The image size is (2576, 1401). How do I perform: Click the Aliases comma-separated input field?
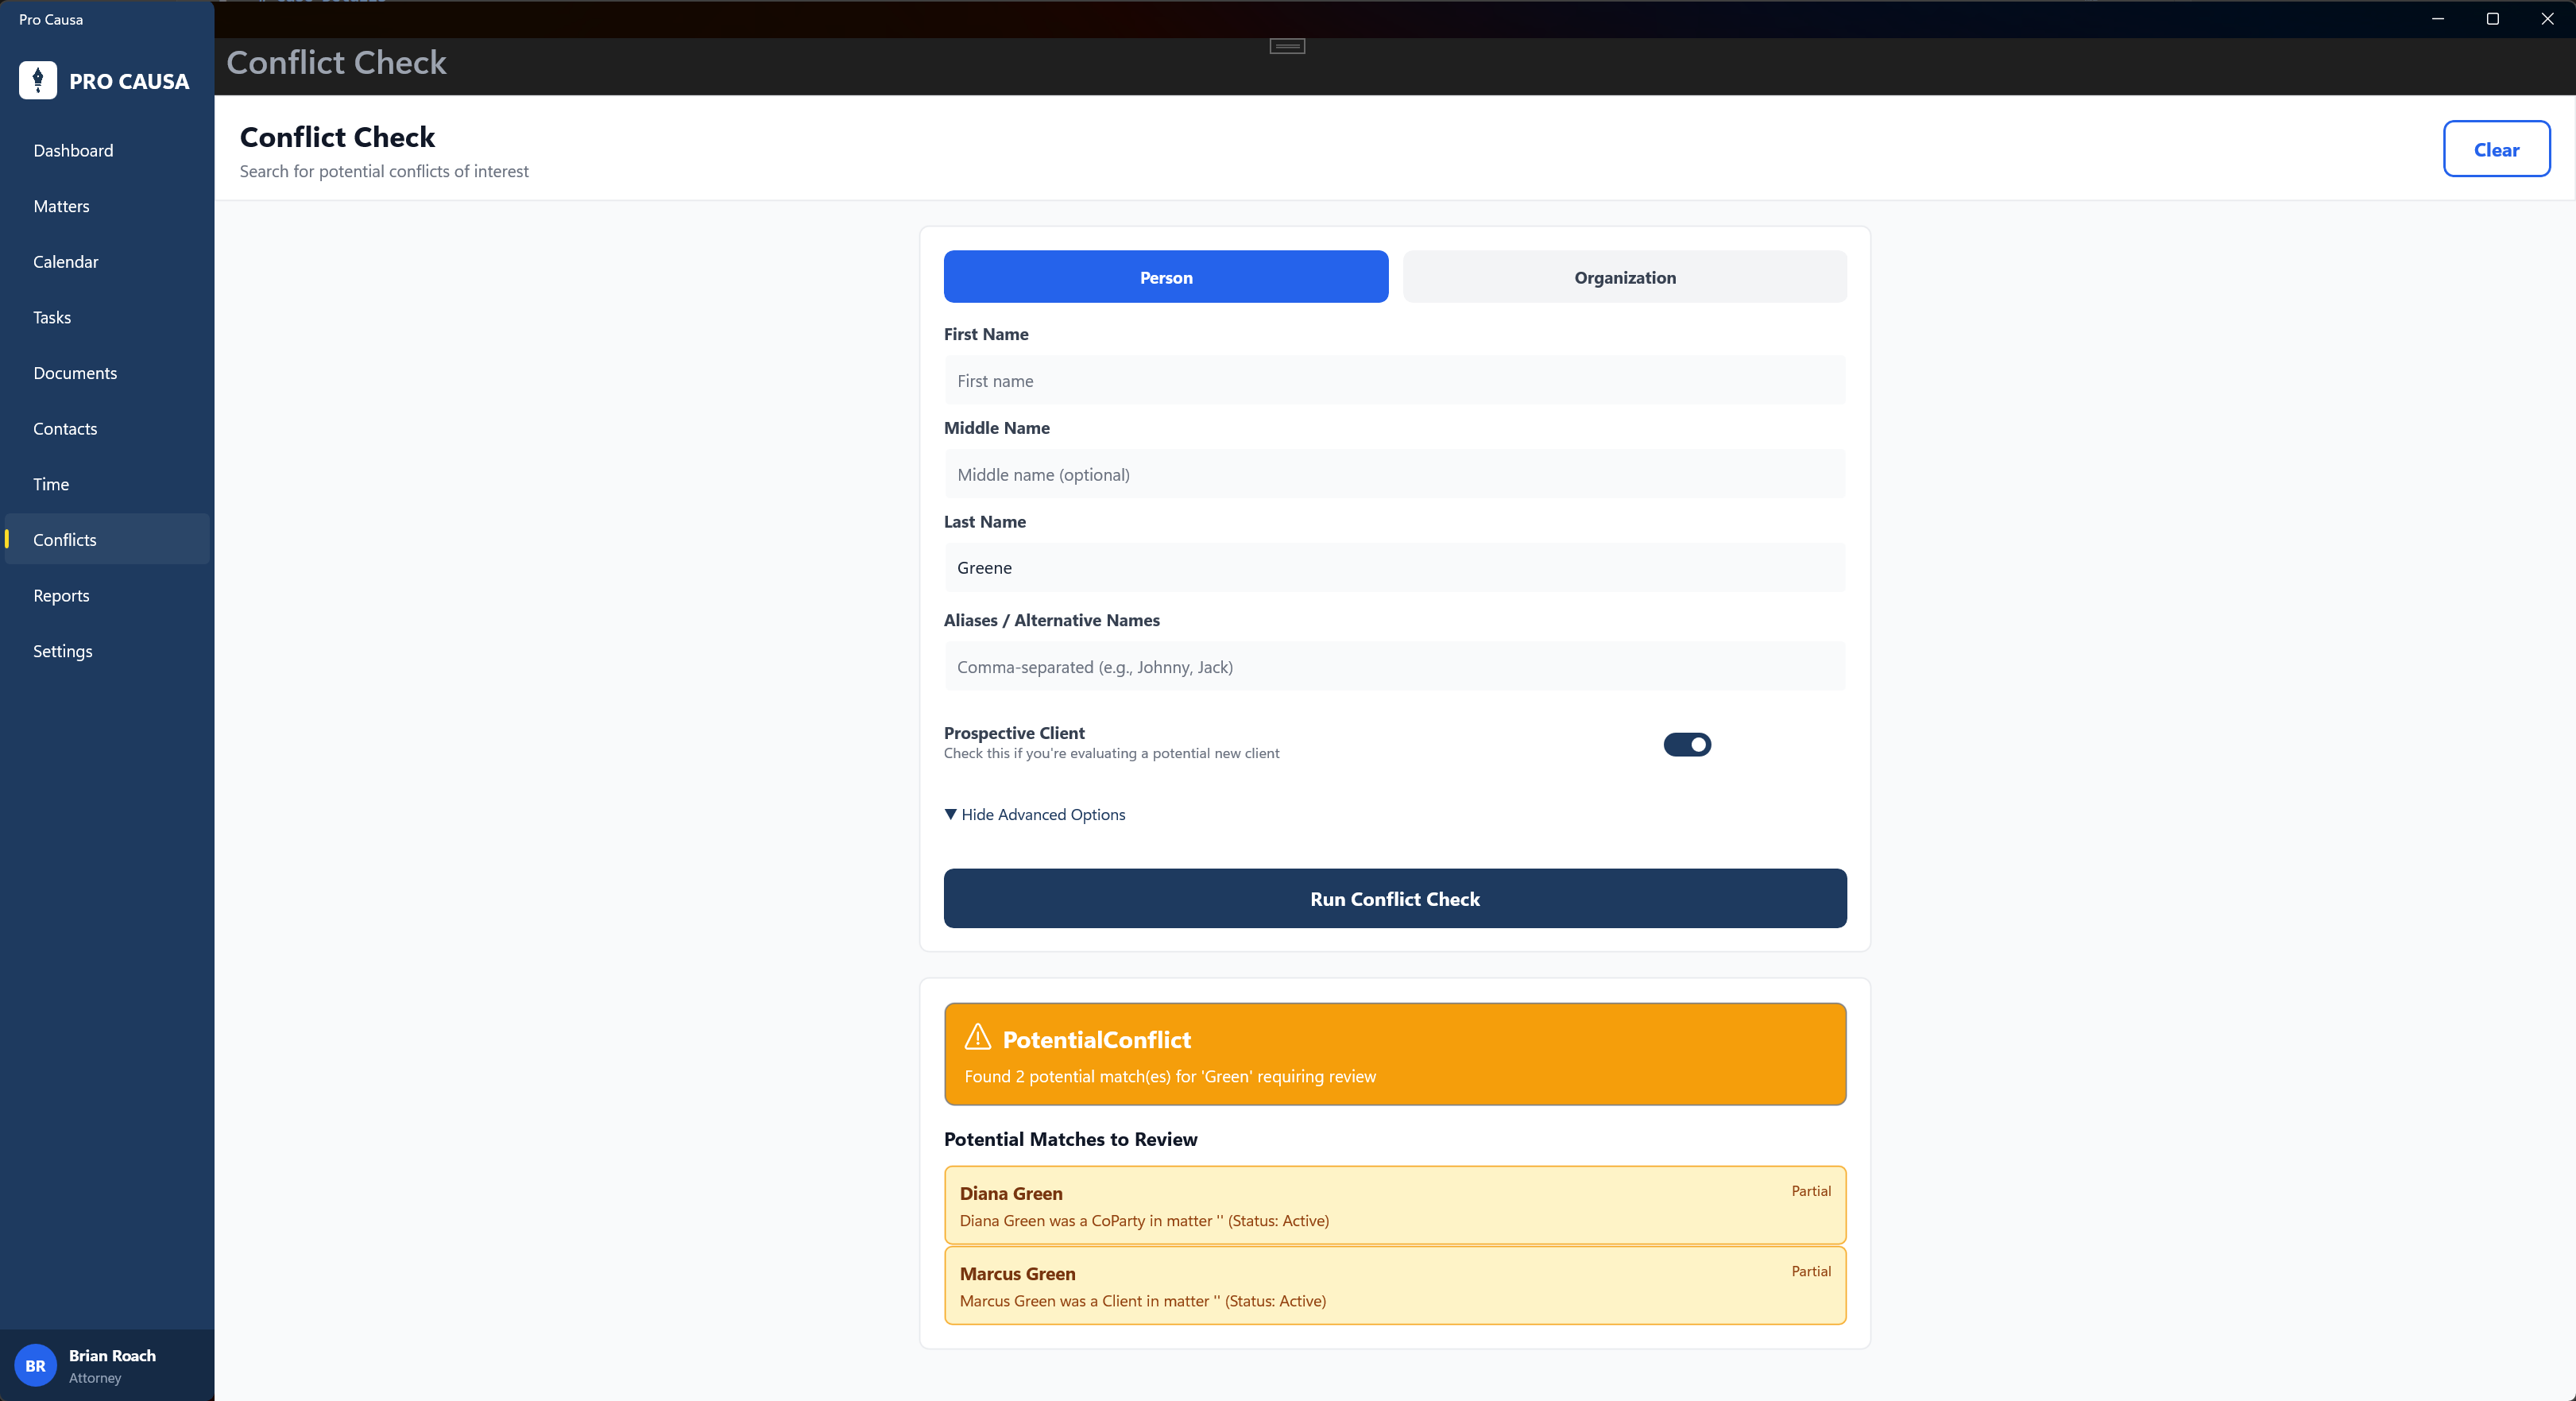[1394, 666]
